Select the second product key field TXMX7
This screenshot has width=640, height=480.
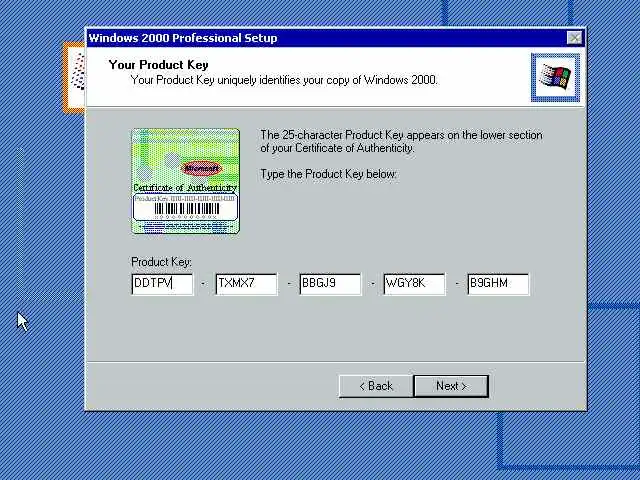click(x=247, y=284)
